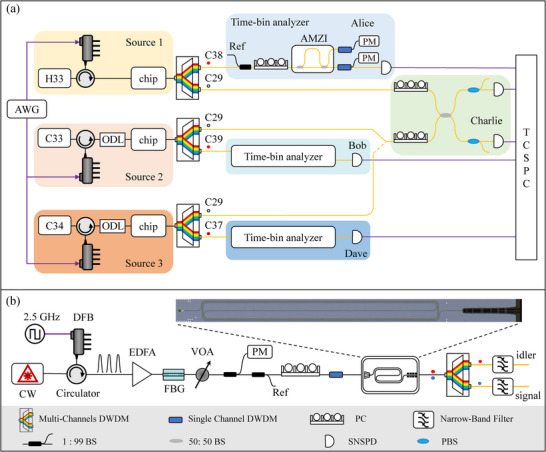Viewport: 546px width, 452px height.
Task: Click the blue single-channel DWDM in panel b
Action: 336,375
